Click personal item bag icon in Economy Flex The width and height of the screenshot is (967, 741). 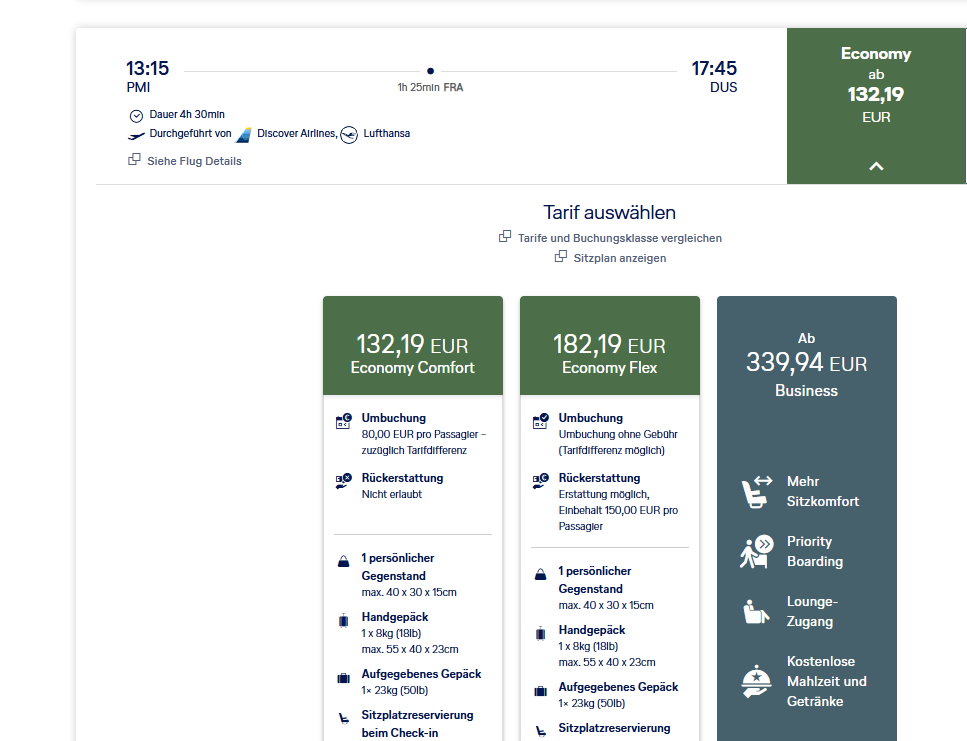tap(540, 575)
